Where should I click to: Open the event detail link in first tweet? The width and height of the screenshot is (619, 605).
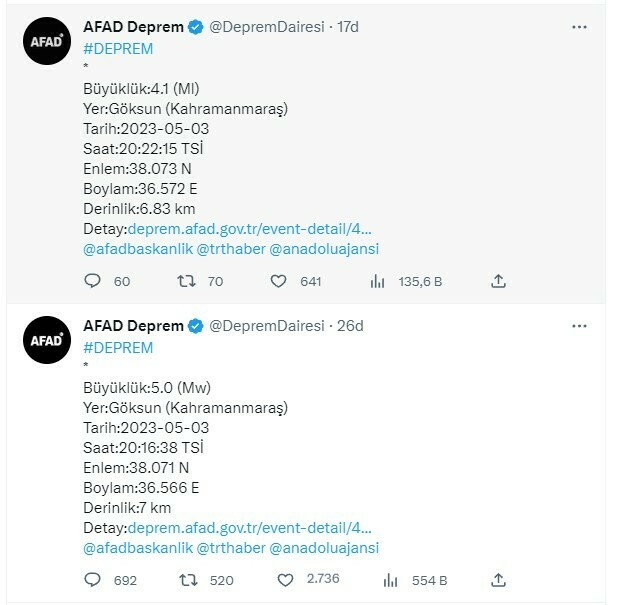tap(250, 229)
